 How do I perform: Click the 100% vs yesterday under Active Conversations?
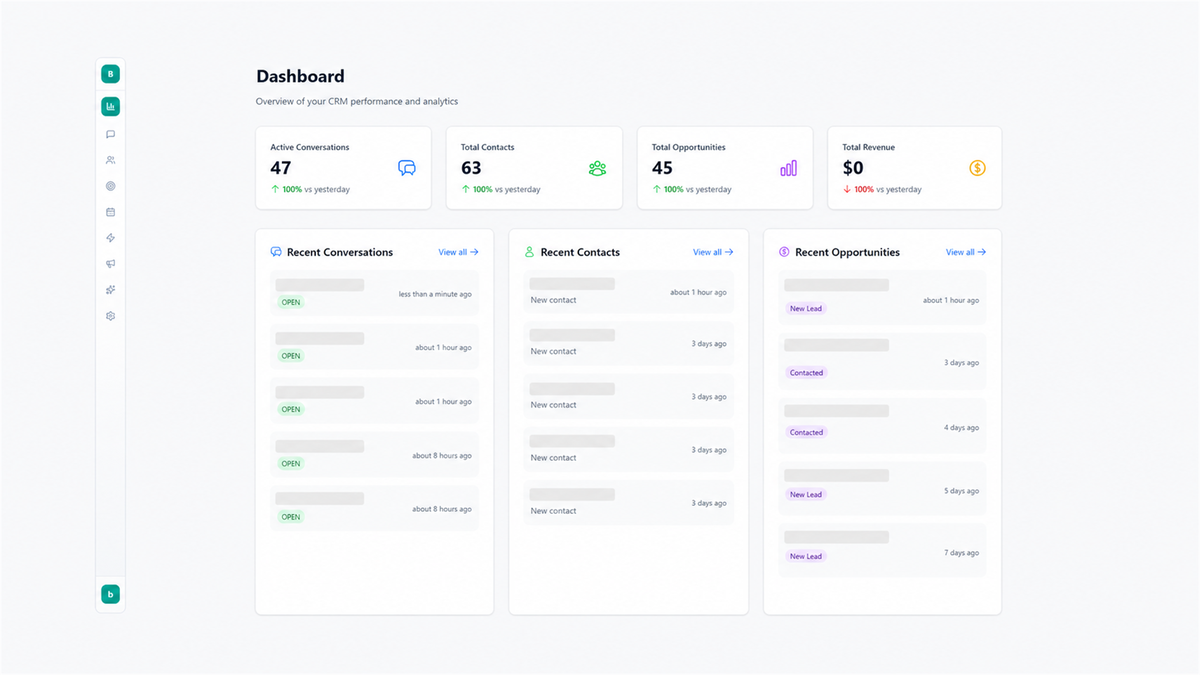tap(310, 189)
